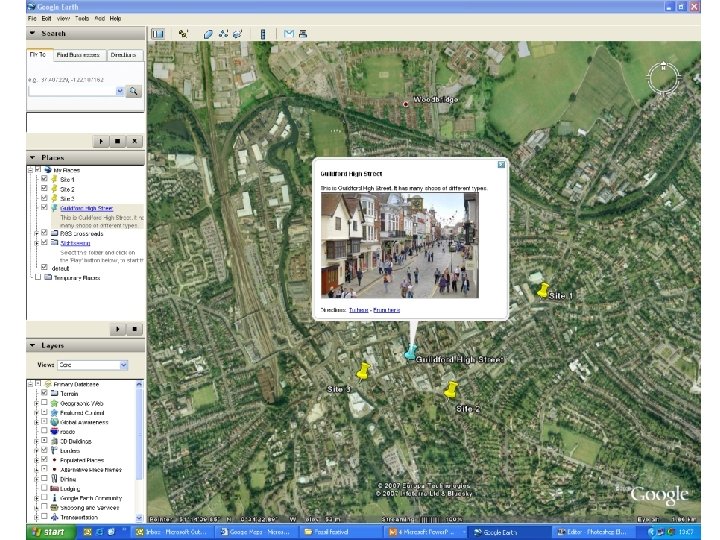The width and height of the screenshot is (720, 540).
Task: Toggle the Terrain layer checkbox
Action: click(x=43, y=394)
